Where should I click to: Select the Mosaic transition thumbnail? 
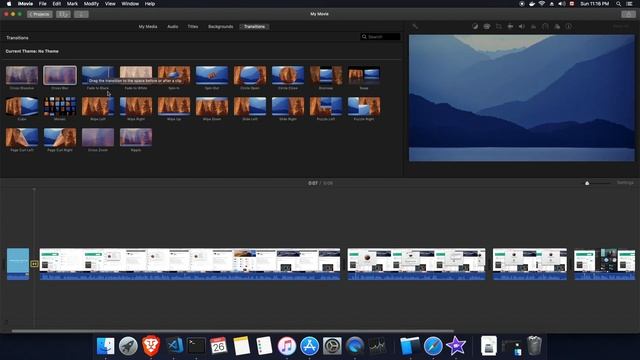60,107
